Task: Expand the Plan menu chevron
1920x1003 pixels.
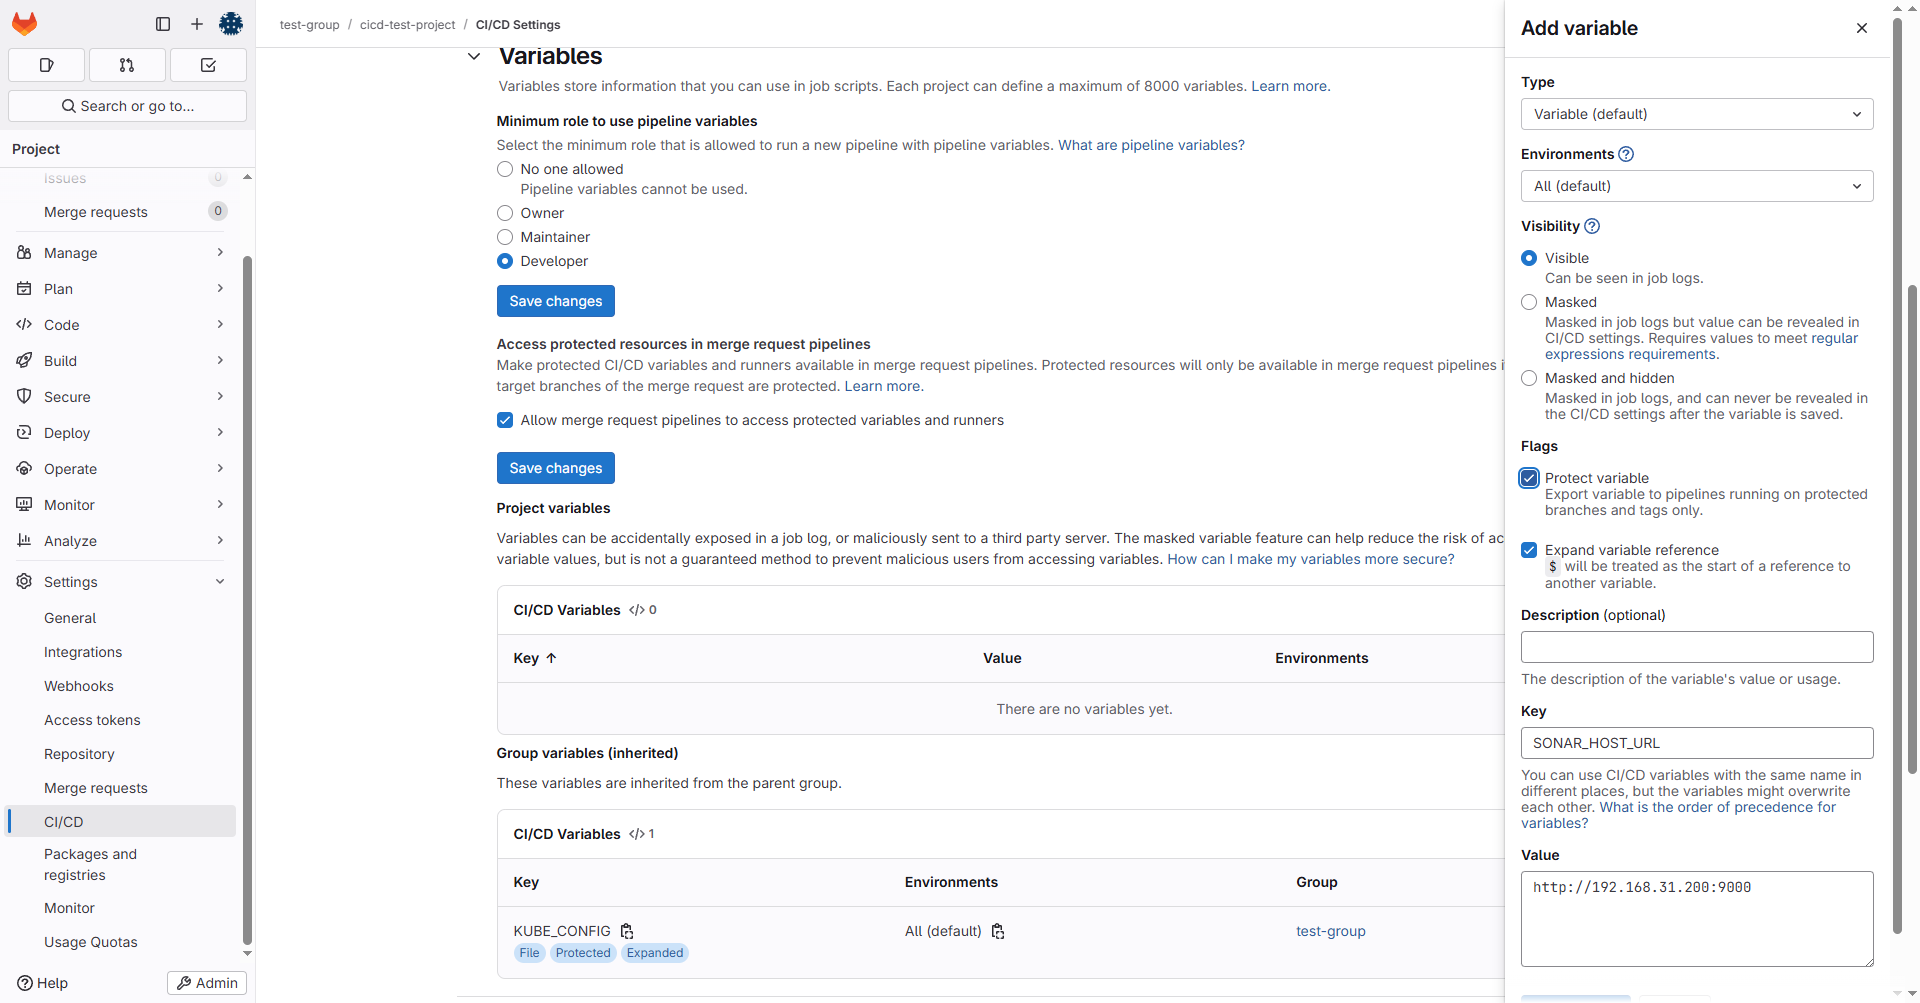Action: click(x=220, y=289)
